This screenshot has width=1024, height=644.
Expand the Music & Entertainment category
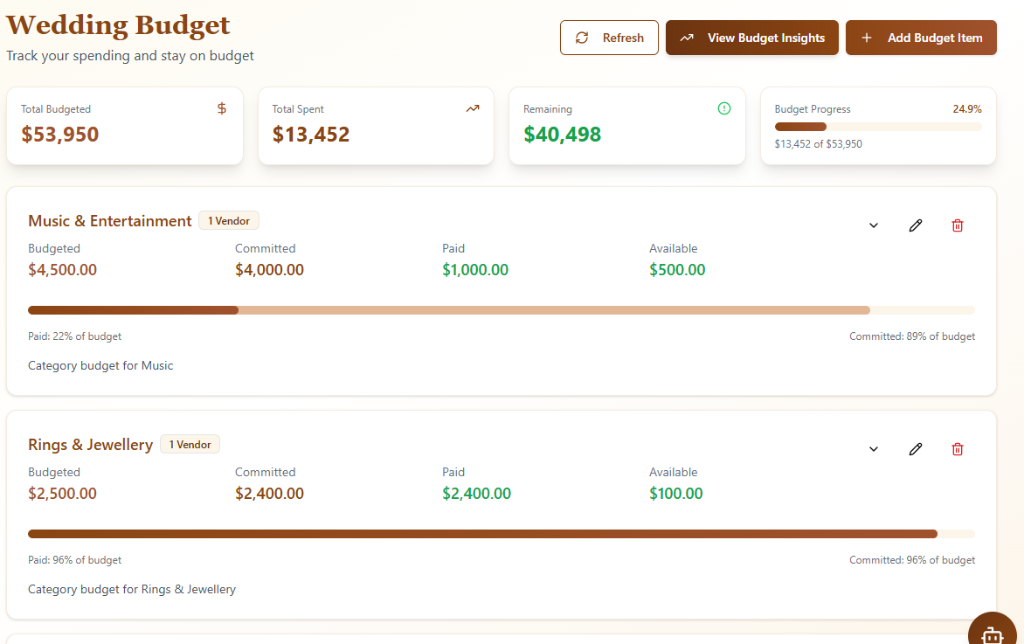tap(873, 225)
